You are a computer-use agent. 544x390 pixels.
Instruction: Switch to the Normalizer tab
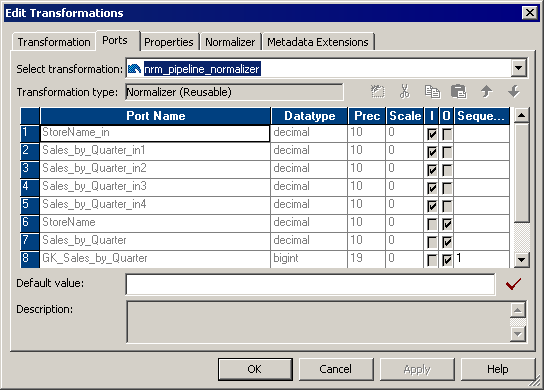(x=230, y=42)
